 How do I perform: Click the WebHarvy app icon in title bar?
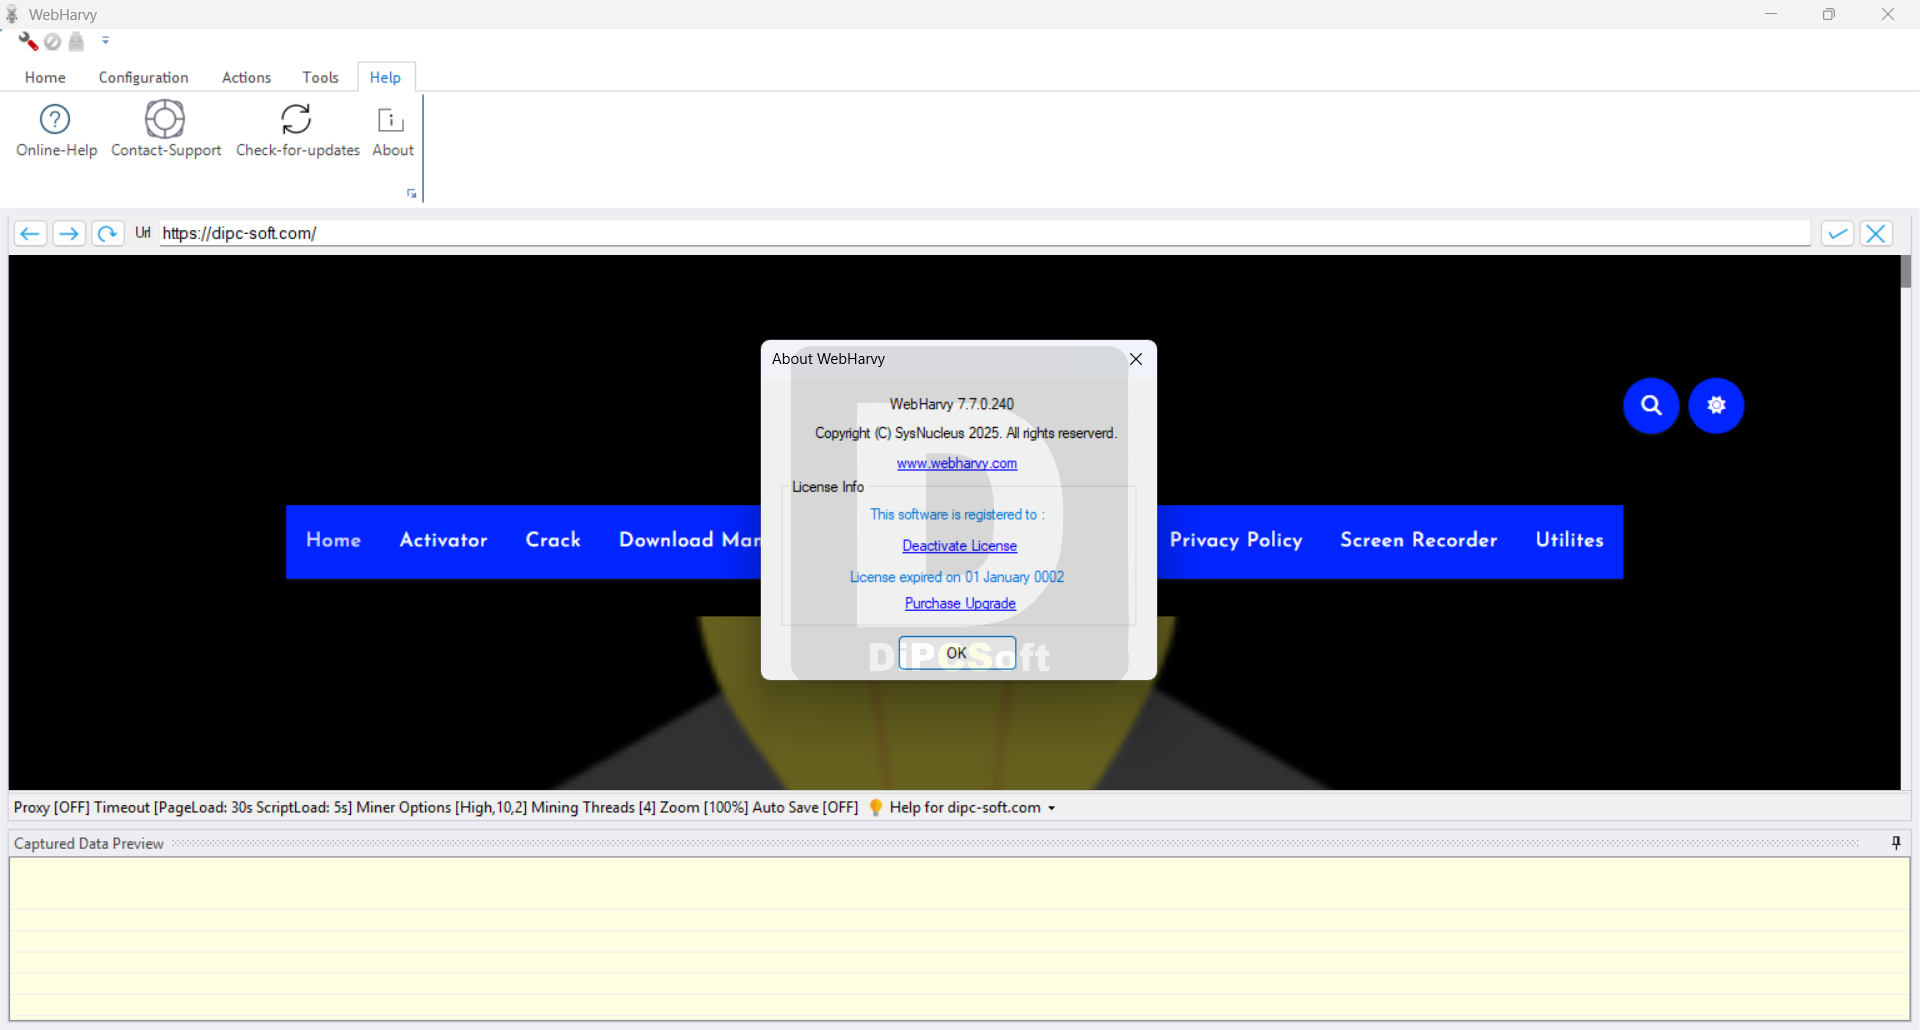[x=12, y=14]
